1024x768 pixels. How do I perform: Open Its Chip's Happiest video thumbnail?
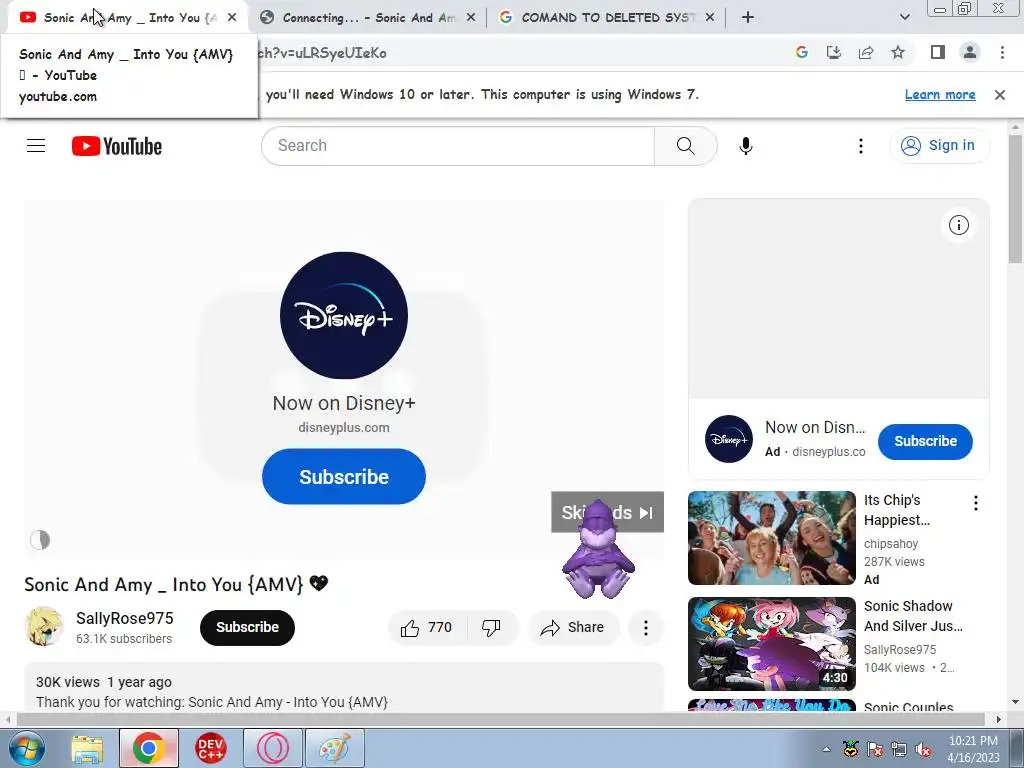coord(771,538)
